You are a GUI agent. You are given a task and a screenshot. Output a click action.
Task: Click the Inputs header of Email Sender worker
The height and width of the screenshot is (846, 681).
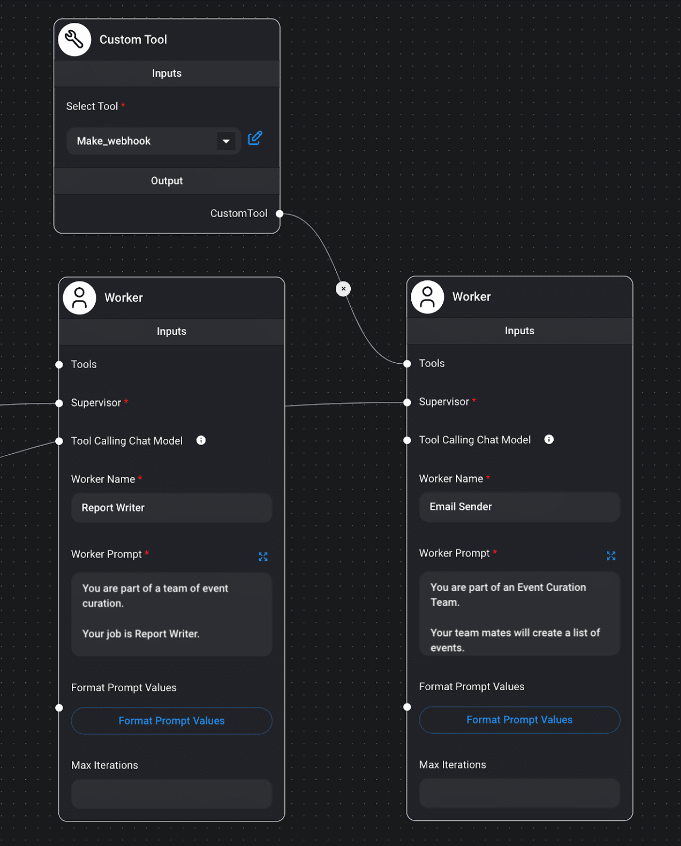pos(520,331)
